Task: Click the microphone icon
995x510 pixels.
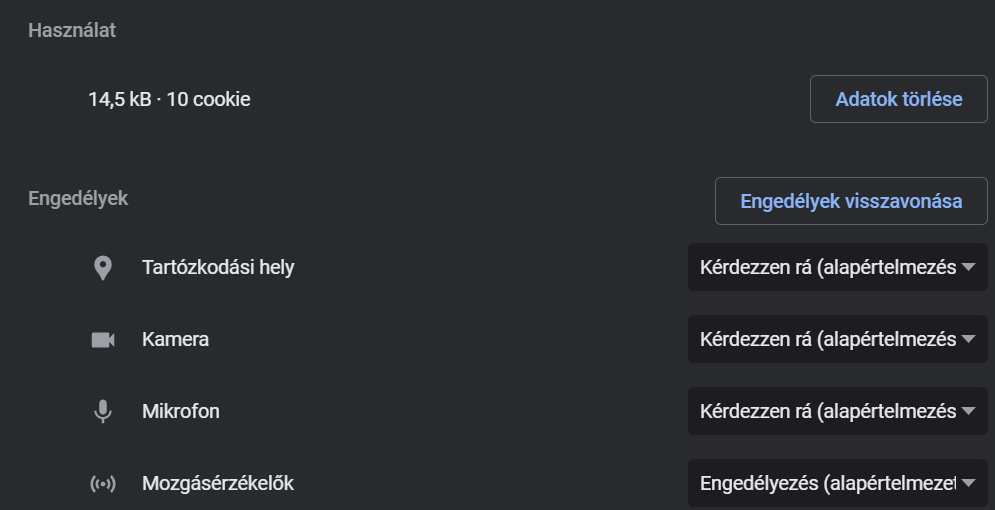Action: [103, 412]
